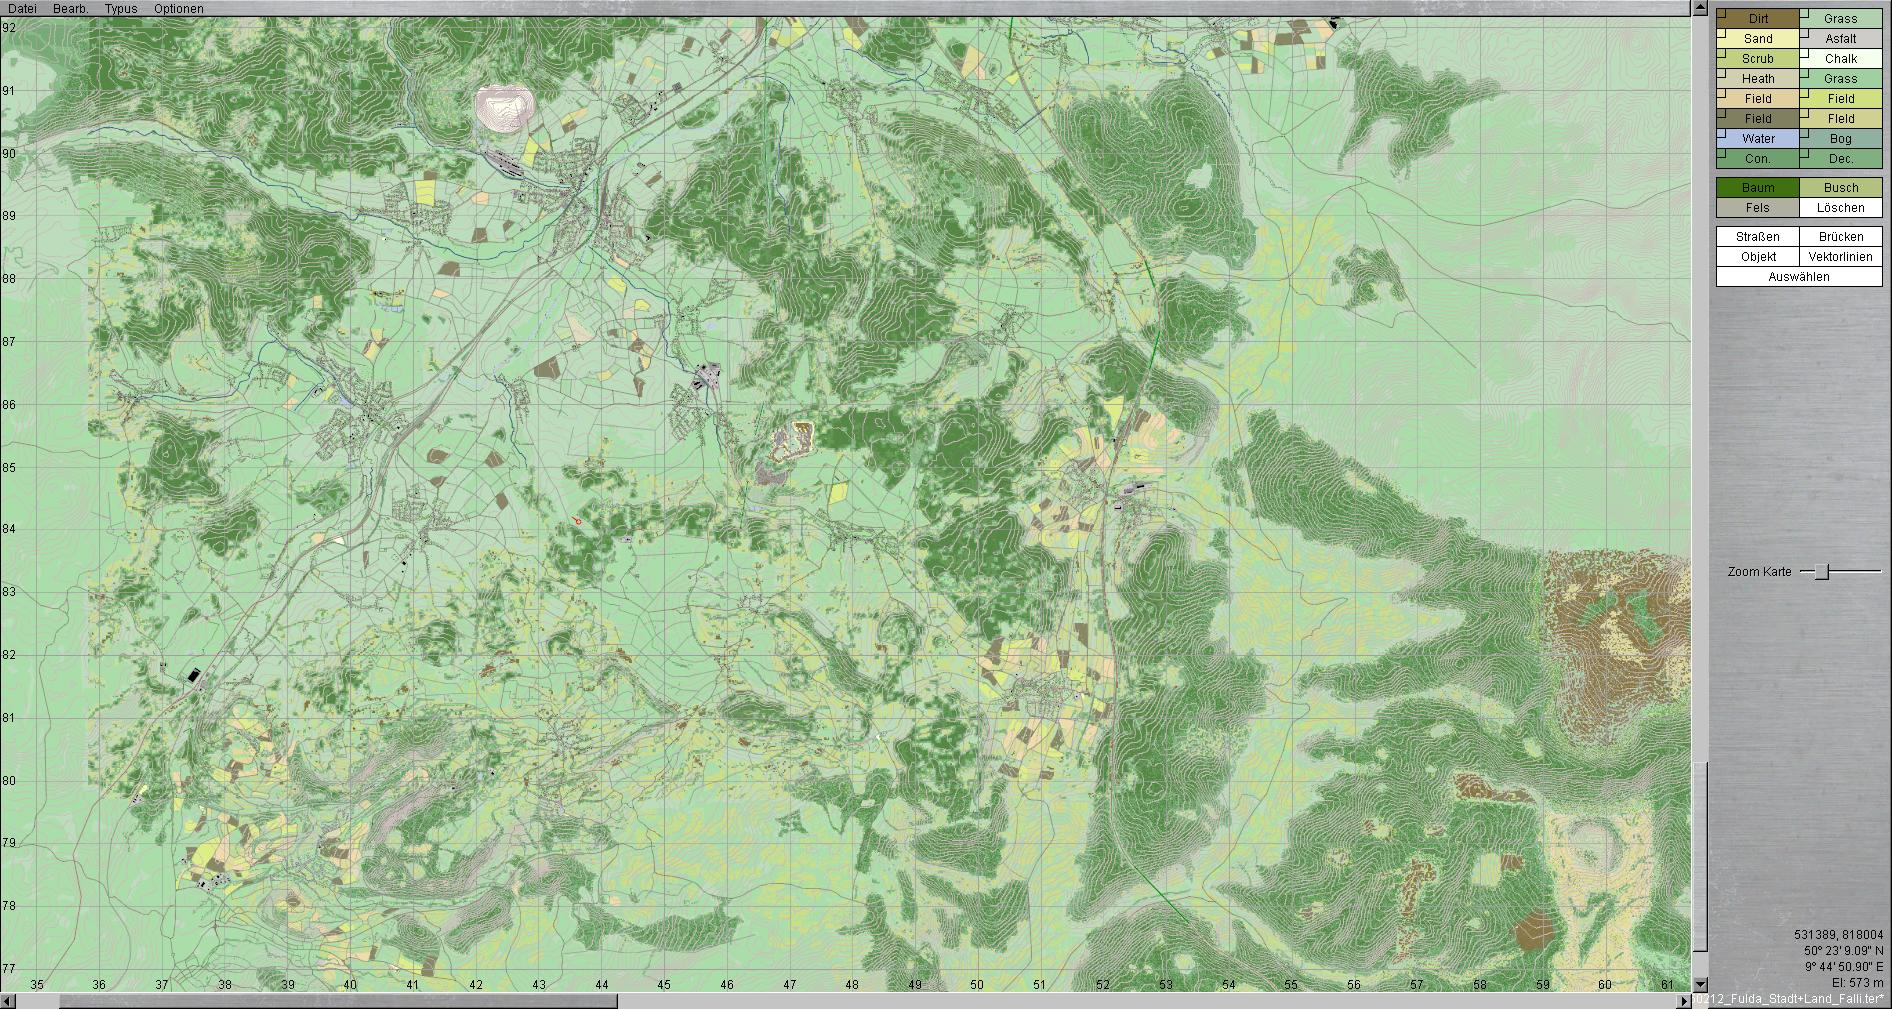Screen dimensions: 1892x1009
Task: Click the vertical scrollbar up arrow
Action: (1699, 8)
